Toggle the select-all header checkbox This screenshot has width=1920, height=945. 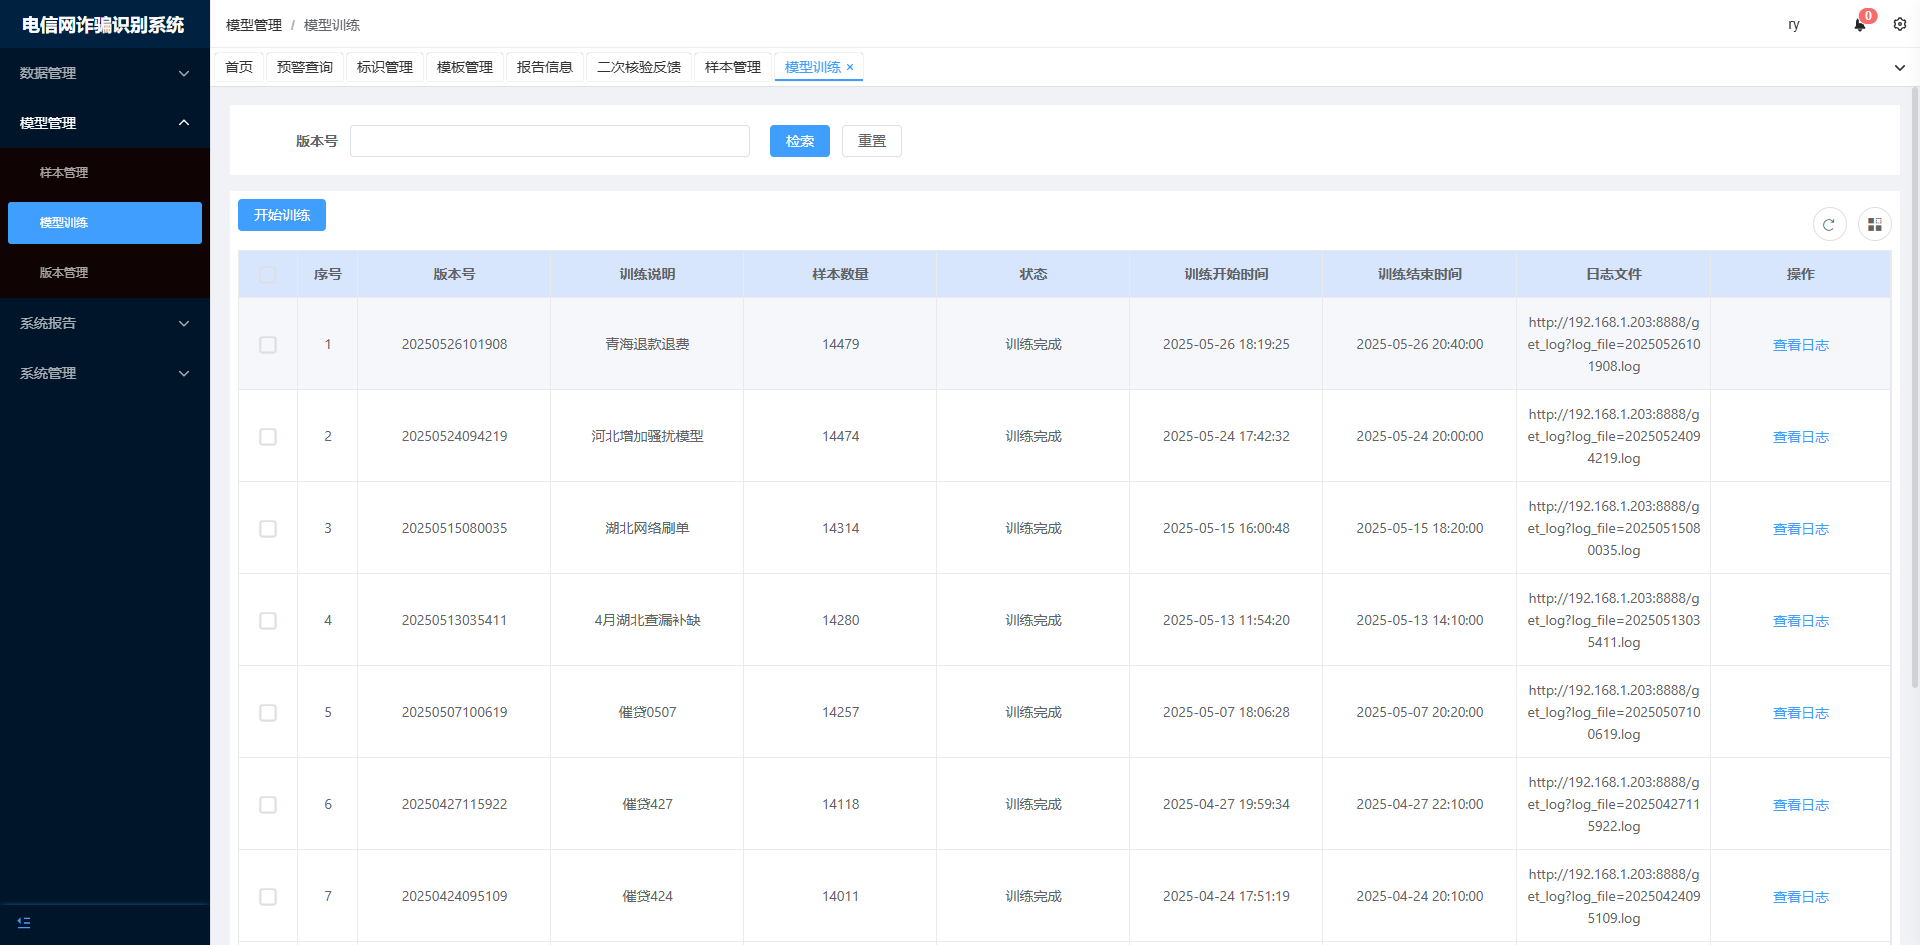268,275
